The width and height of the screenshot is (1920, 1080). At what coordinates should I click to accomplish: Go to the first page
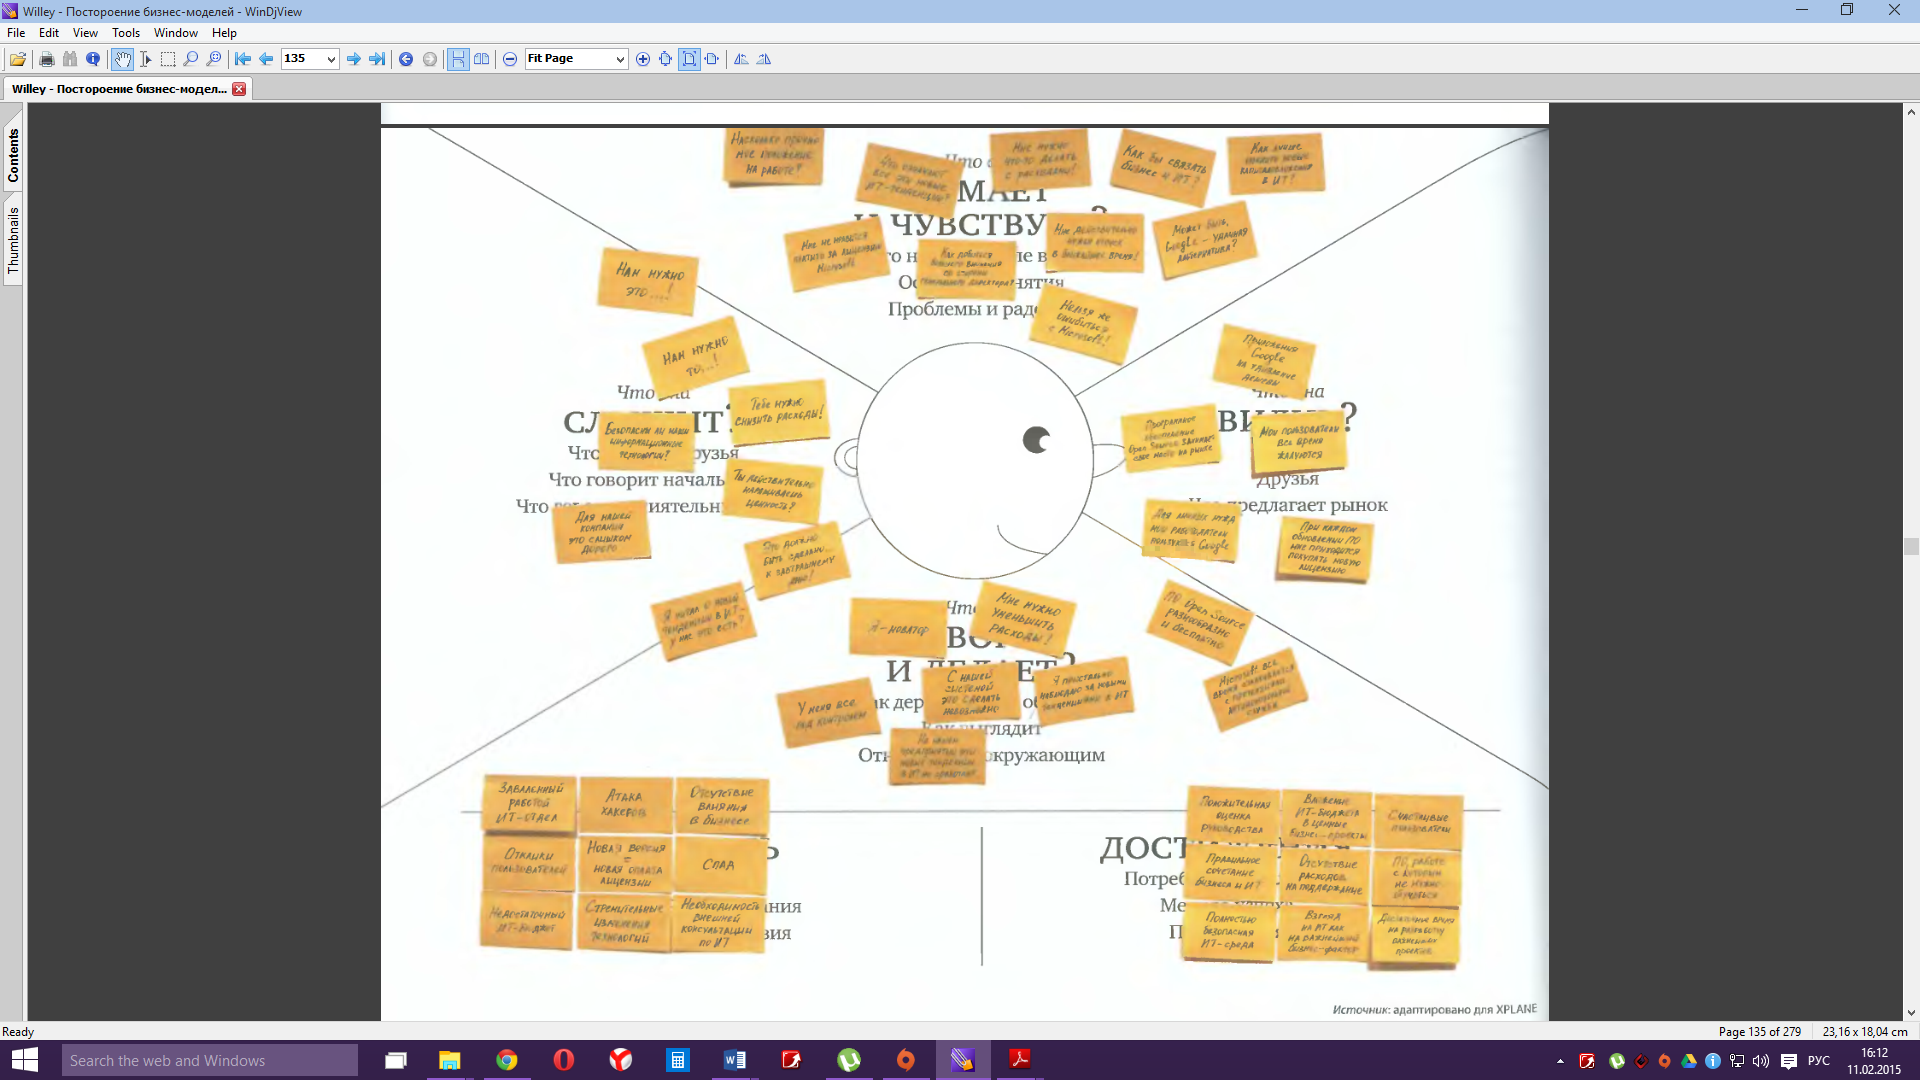(243, 59)
